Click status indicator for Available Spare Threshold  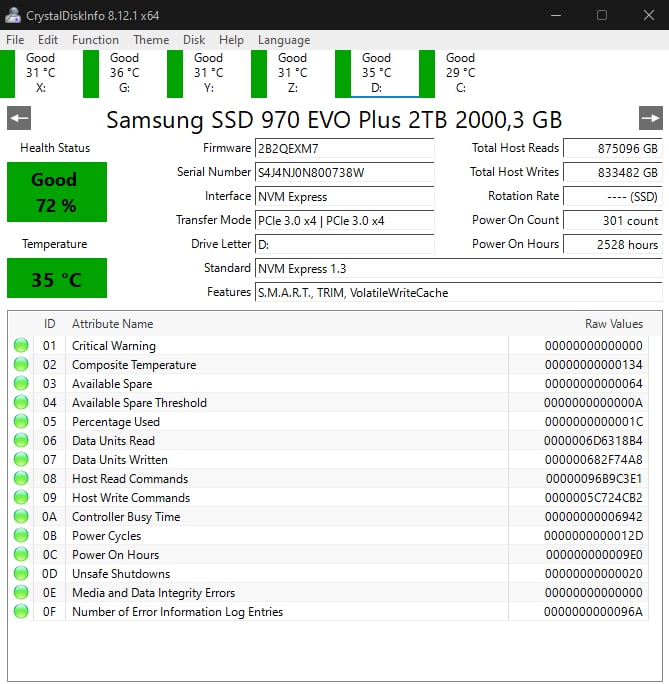21,402
